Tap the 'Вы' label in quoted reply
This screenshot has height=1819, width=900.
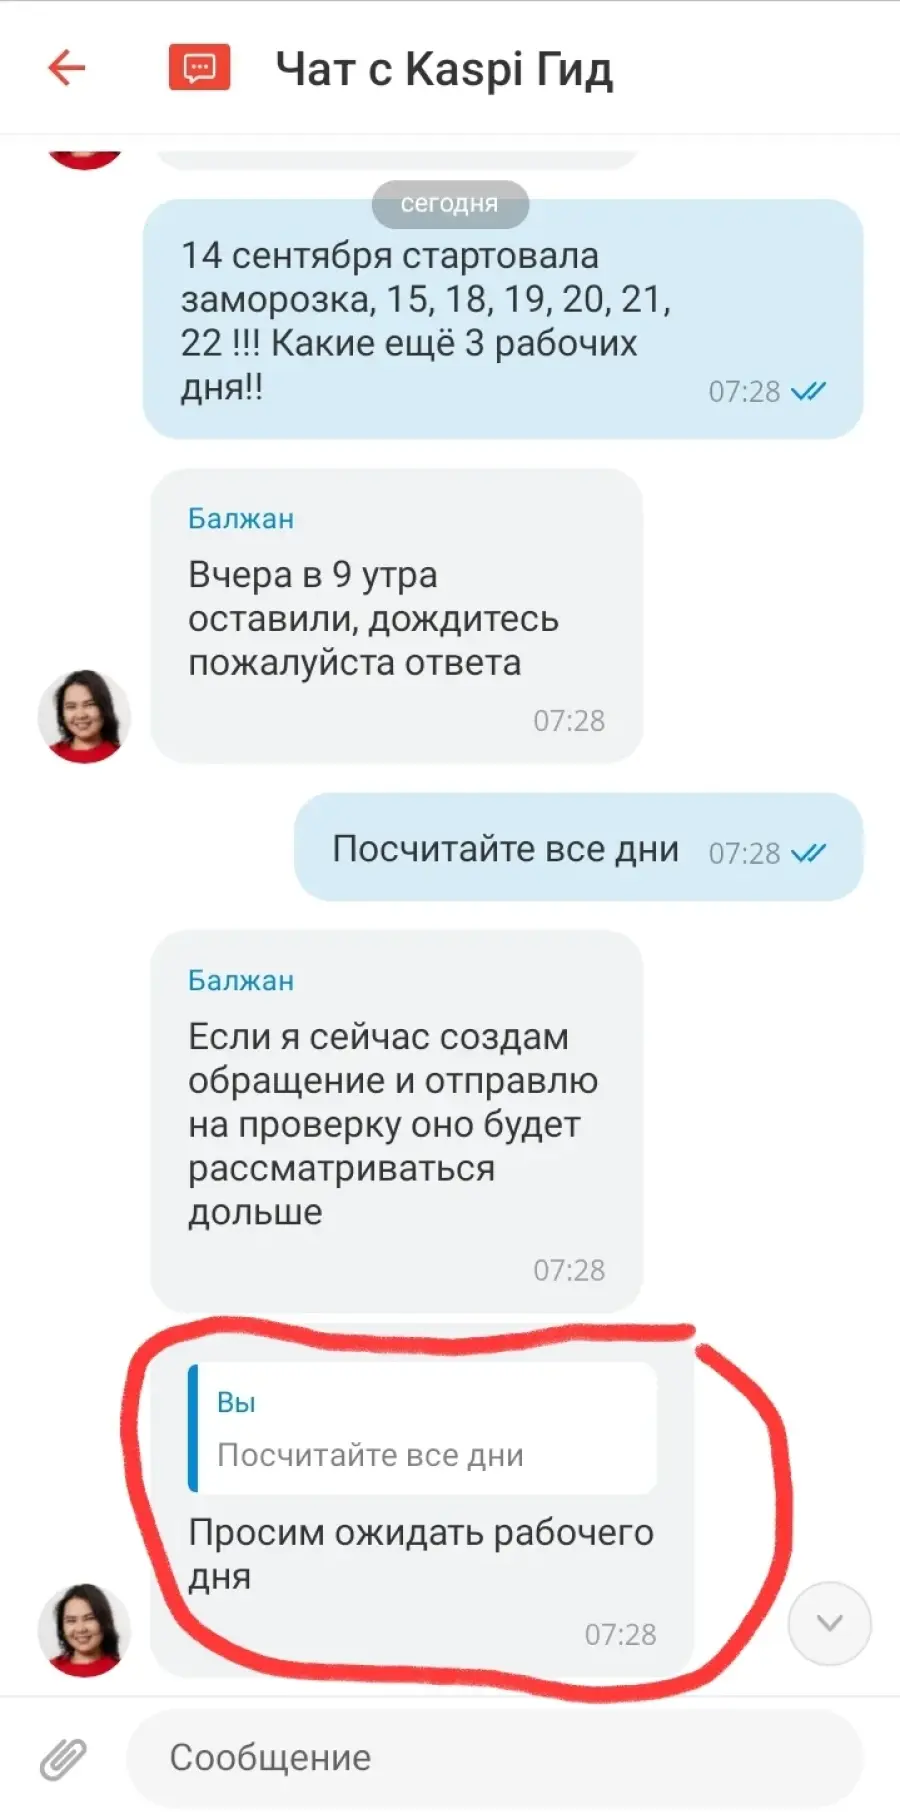point(236,1402)
